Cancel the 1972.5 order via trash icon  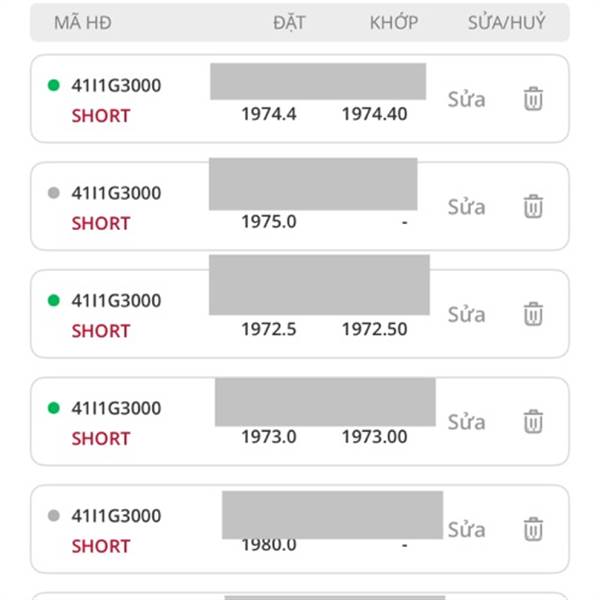pyautogui.click(x=533, y=314)
